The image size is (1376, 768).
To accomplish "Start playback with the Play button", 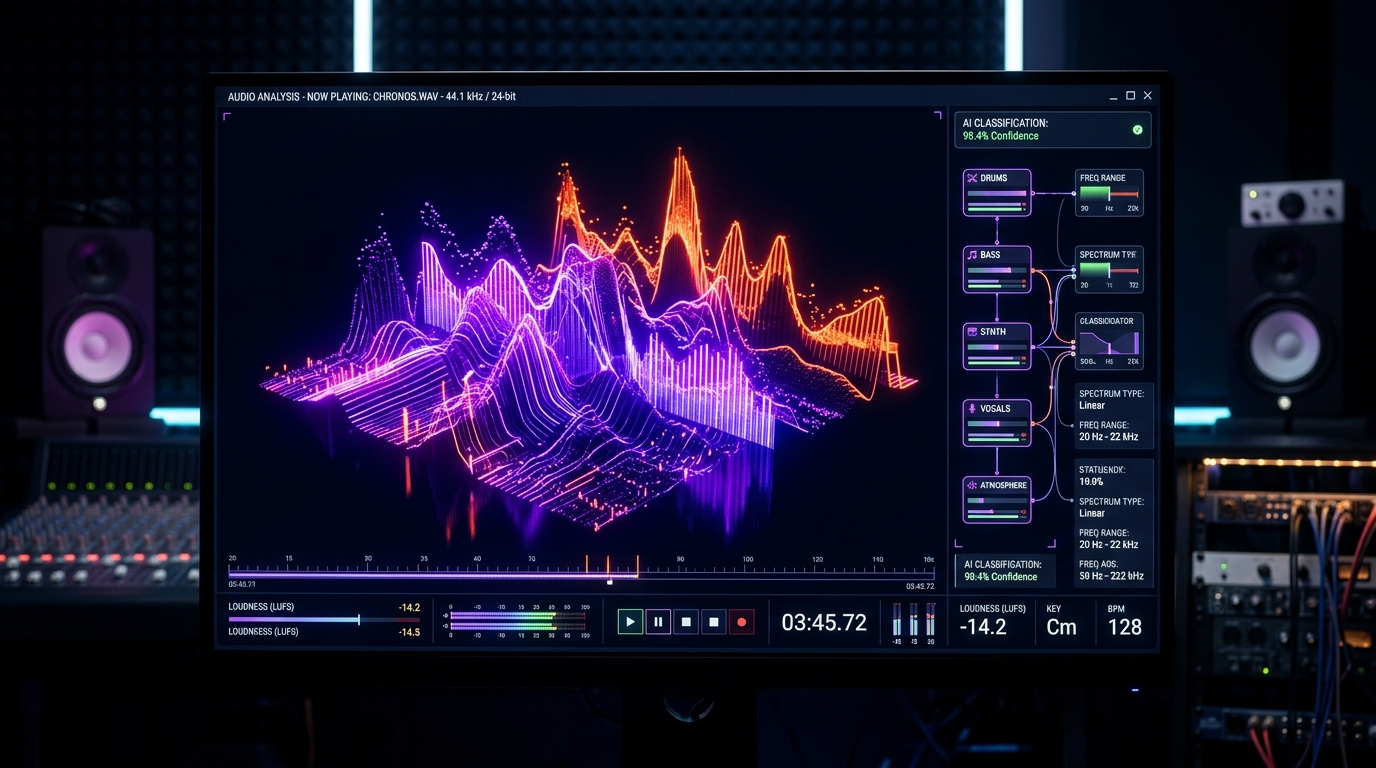I will coord(630,622).
